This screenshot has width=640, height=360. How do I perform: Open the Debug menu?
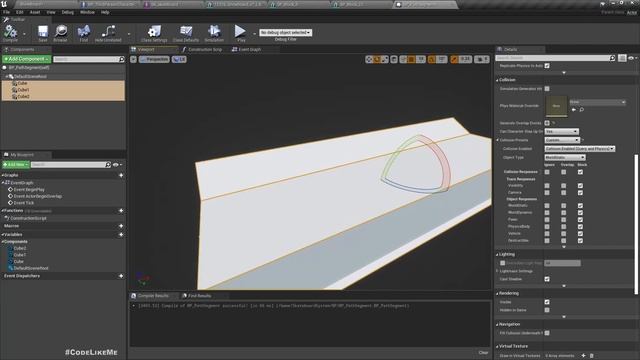coord(67,12)
